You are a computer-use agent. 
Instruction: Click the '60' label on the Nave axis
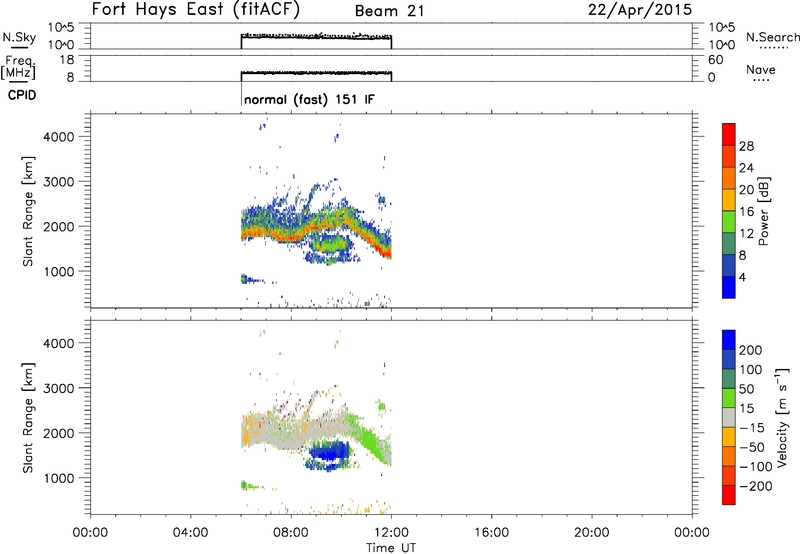coord(716,60)
